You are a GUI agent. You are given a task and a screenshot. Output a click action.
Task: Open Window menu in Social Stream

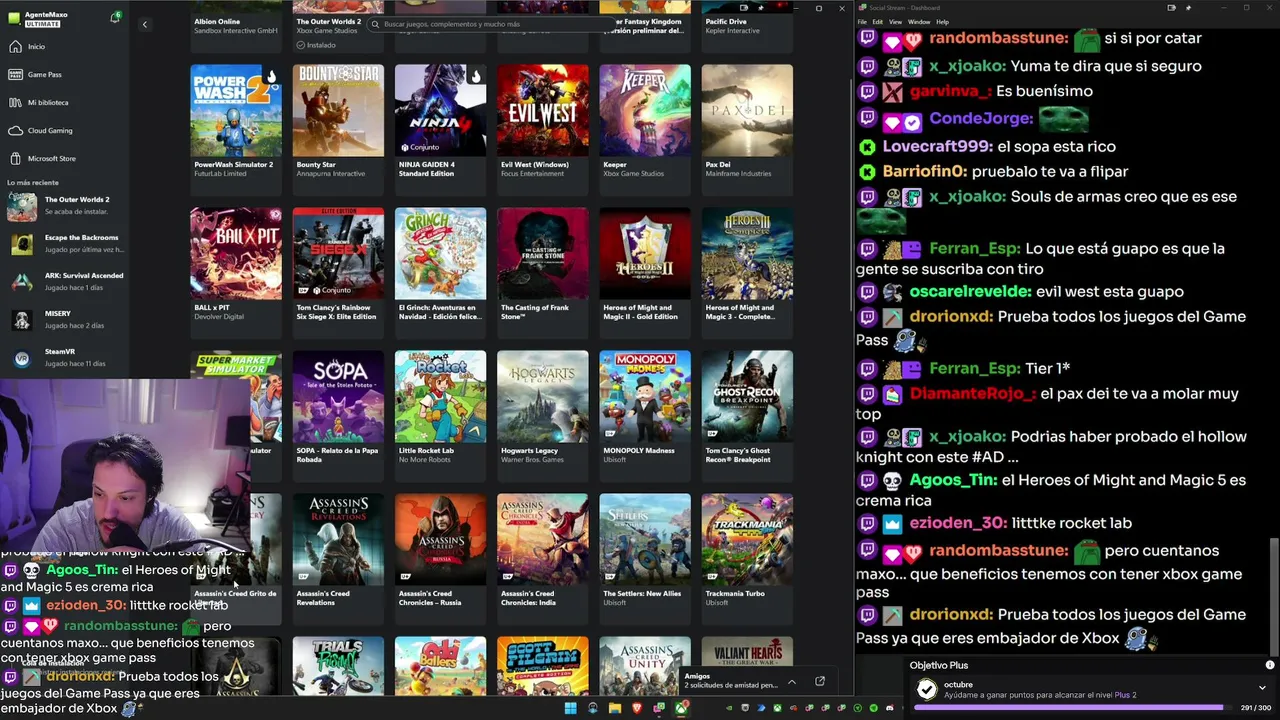(918, 22)
